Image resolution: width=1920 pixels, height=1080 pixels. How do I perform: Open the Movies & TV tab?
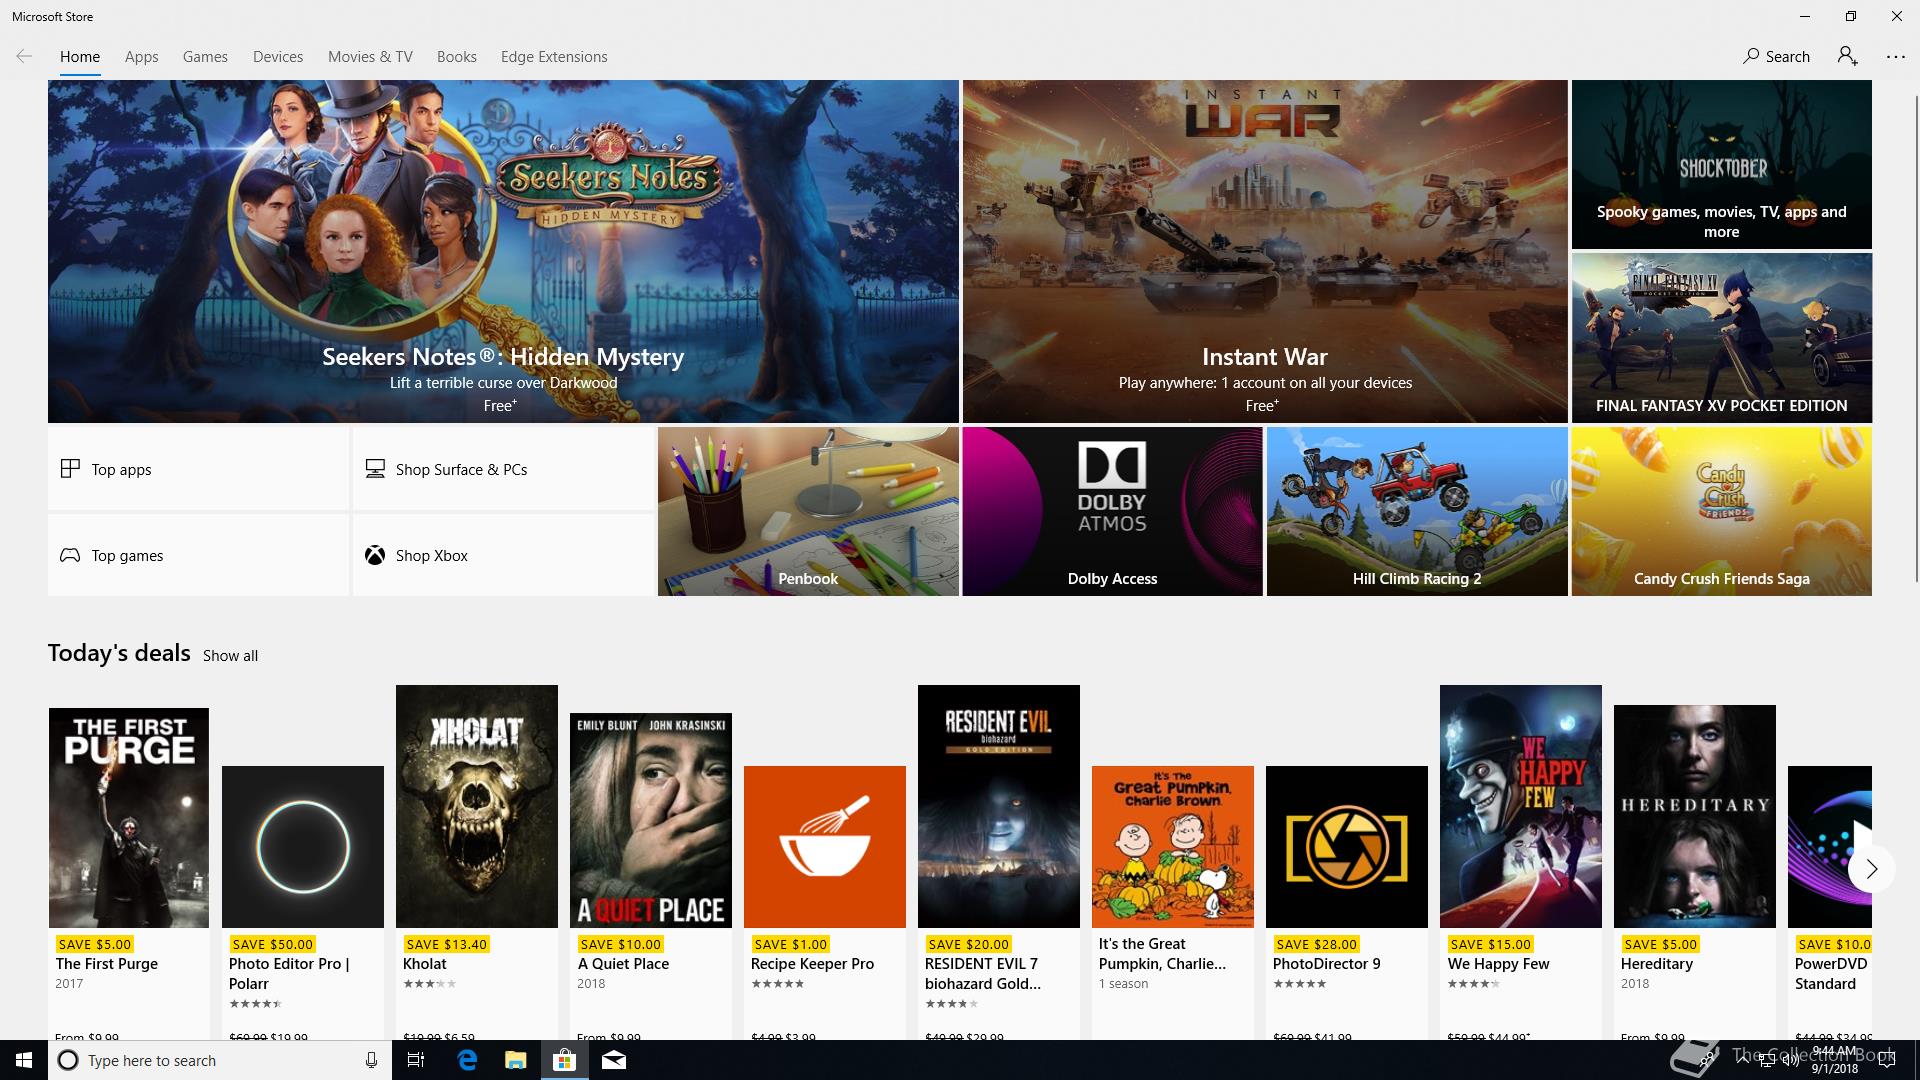(x=370, y=57)
